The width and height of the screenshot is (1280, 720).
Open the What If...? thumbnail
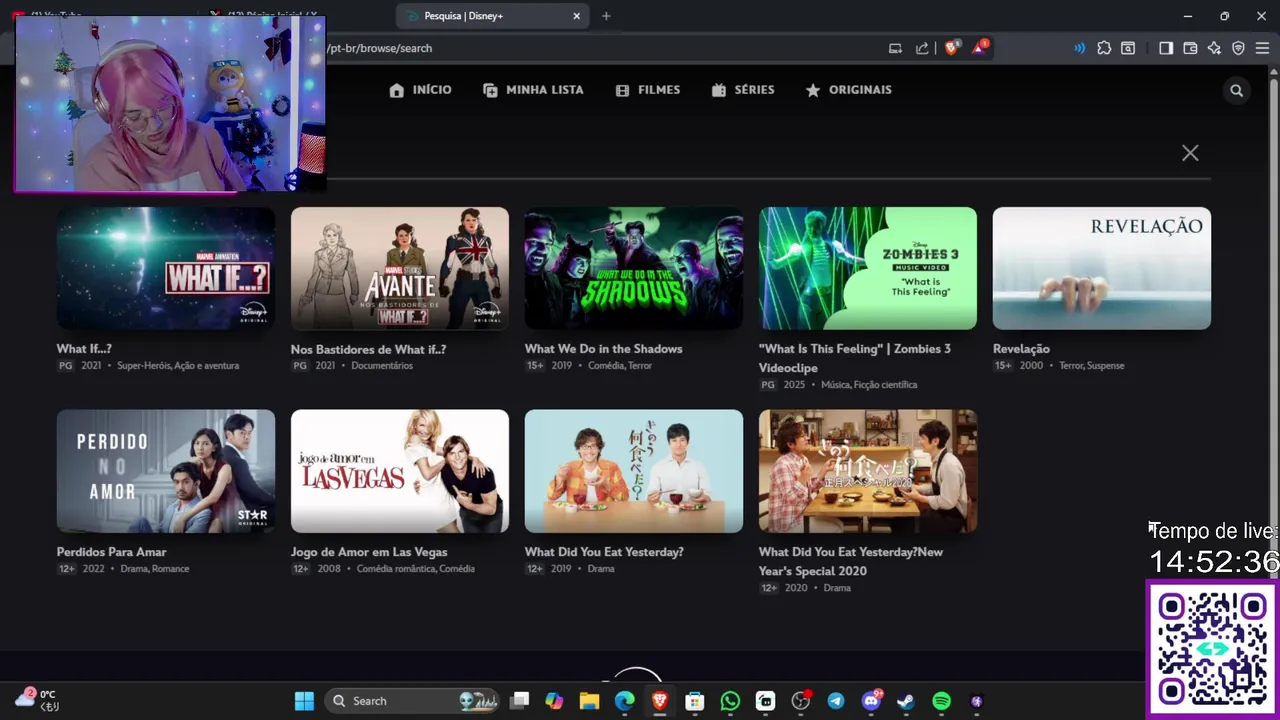(x=166, y=268)
